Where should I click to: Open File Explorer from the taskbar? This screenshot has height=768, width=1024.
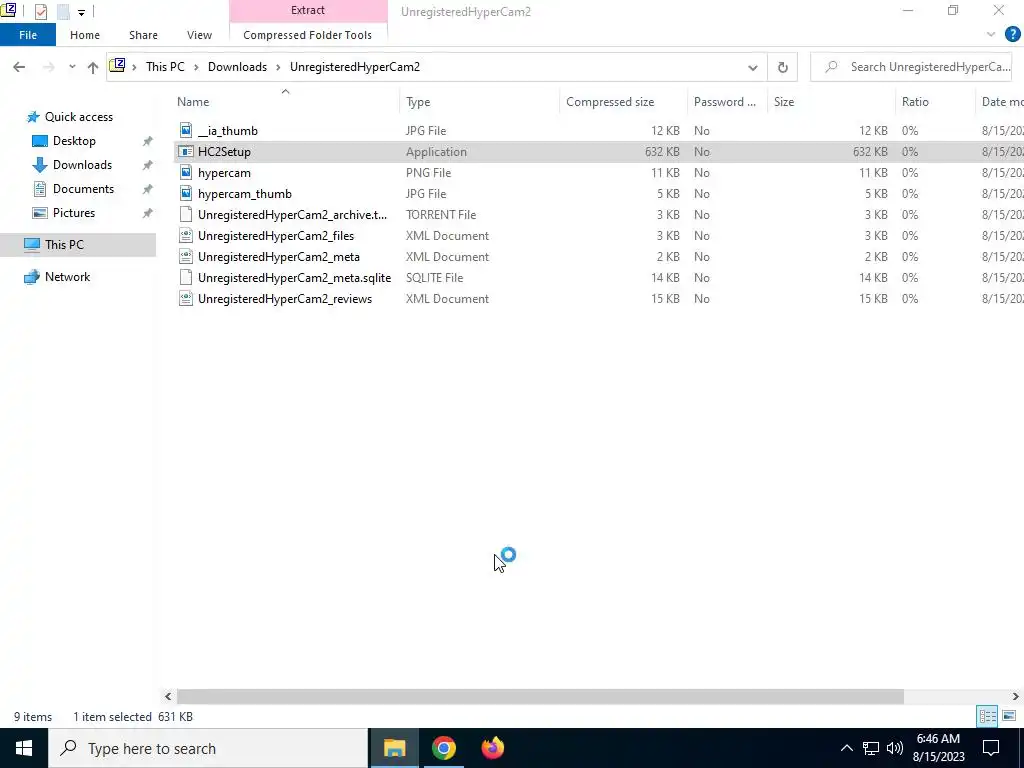pyautogui.click(x=394, y=748)
